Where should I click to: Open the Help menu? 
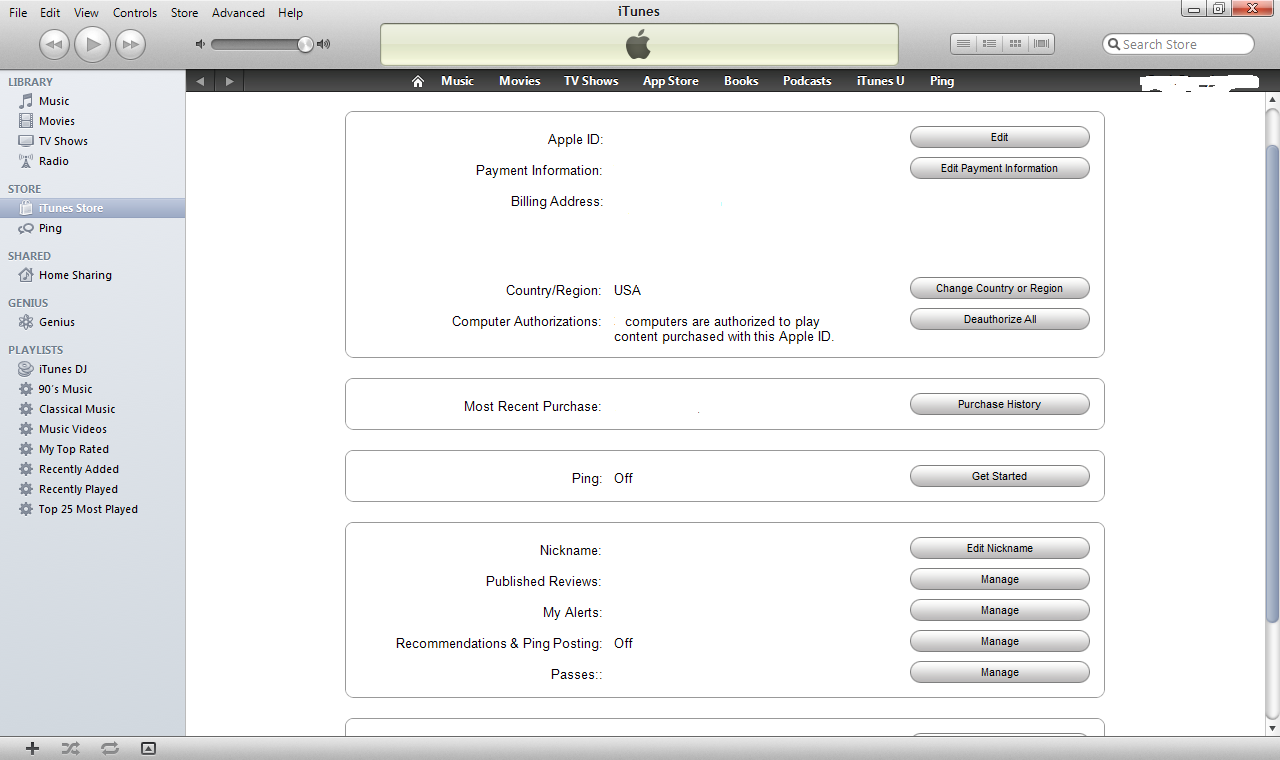click(x=290, y=13)
